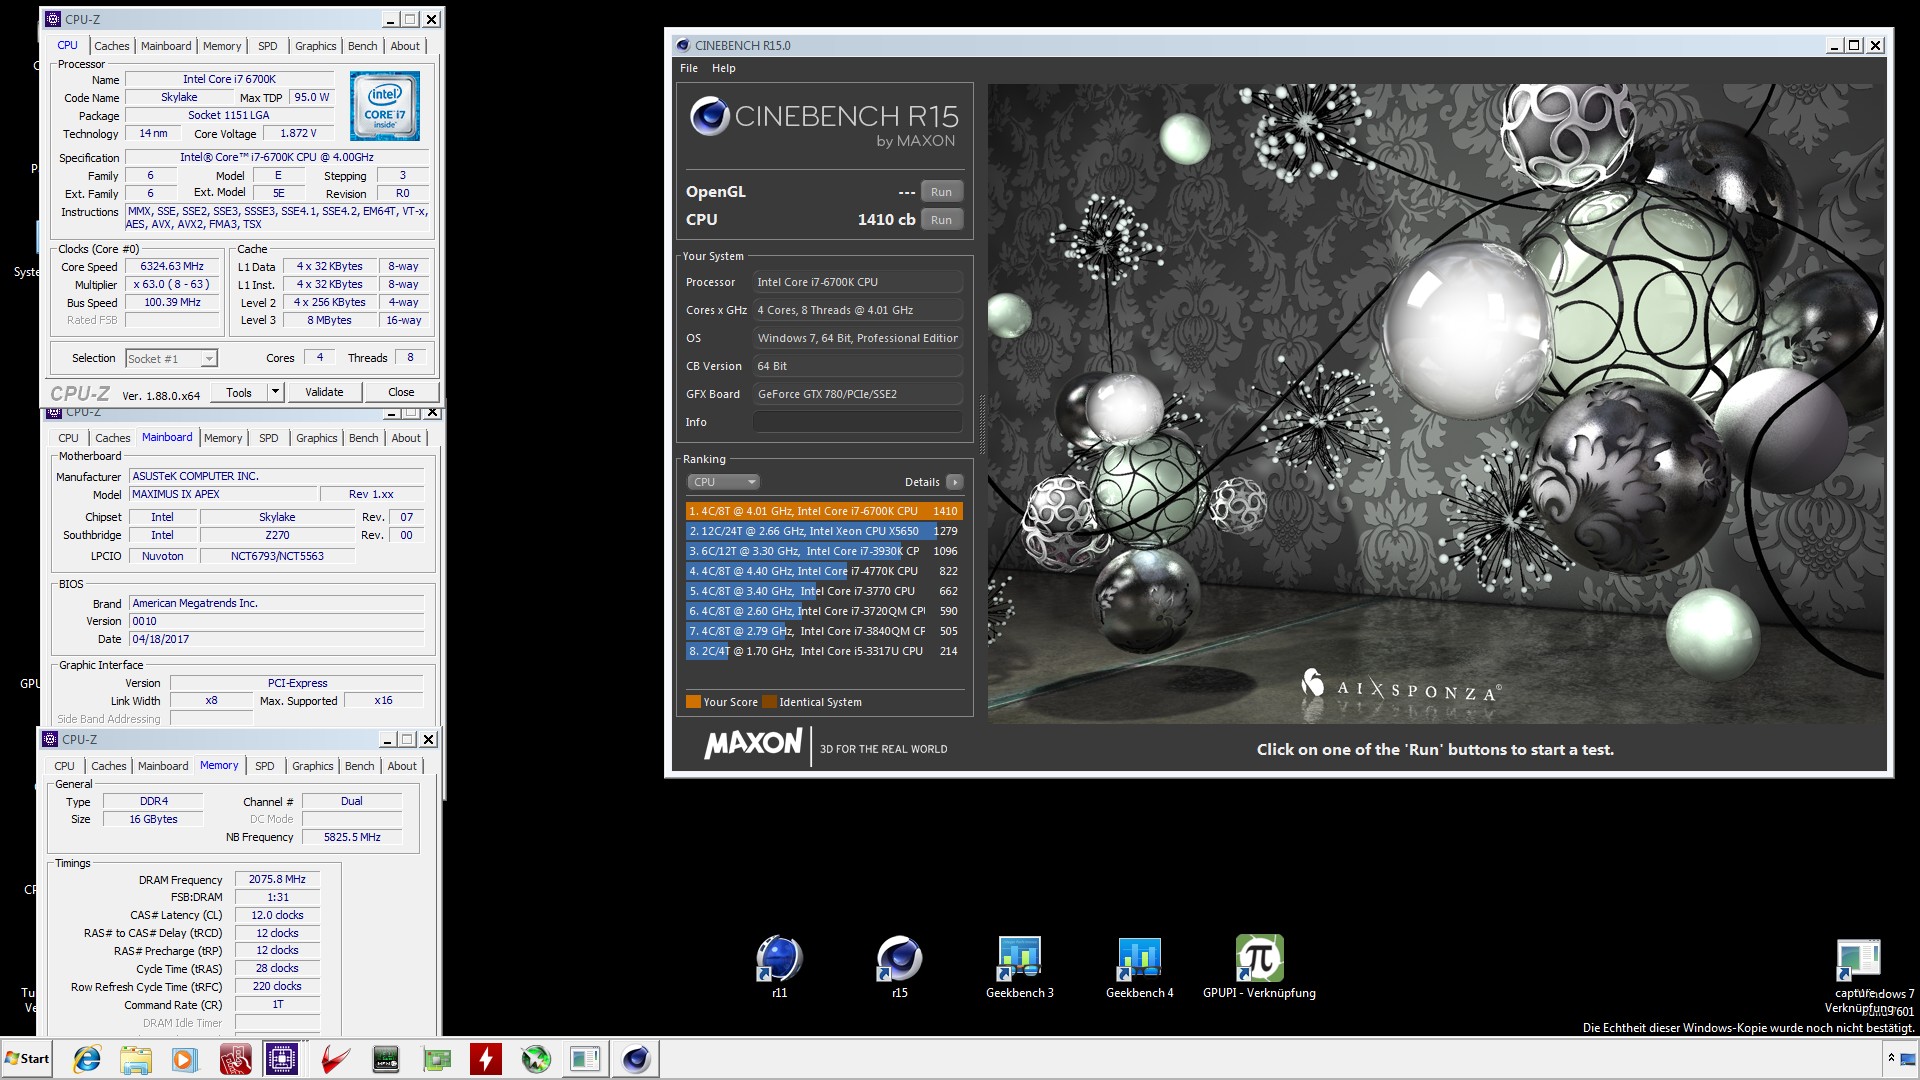Select the About tab in the top CPU-Z window
This screenshot has height=1080, width=1920.
(405, 46)
